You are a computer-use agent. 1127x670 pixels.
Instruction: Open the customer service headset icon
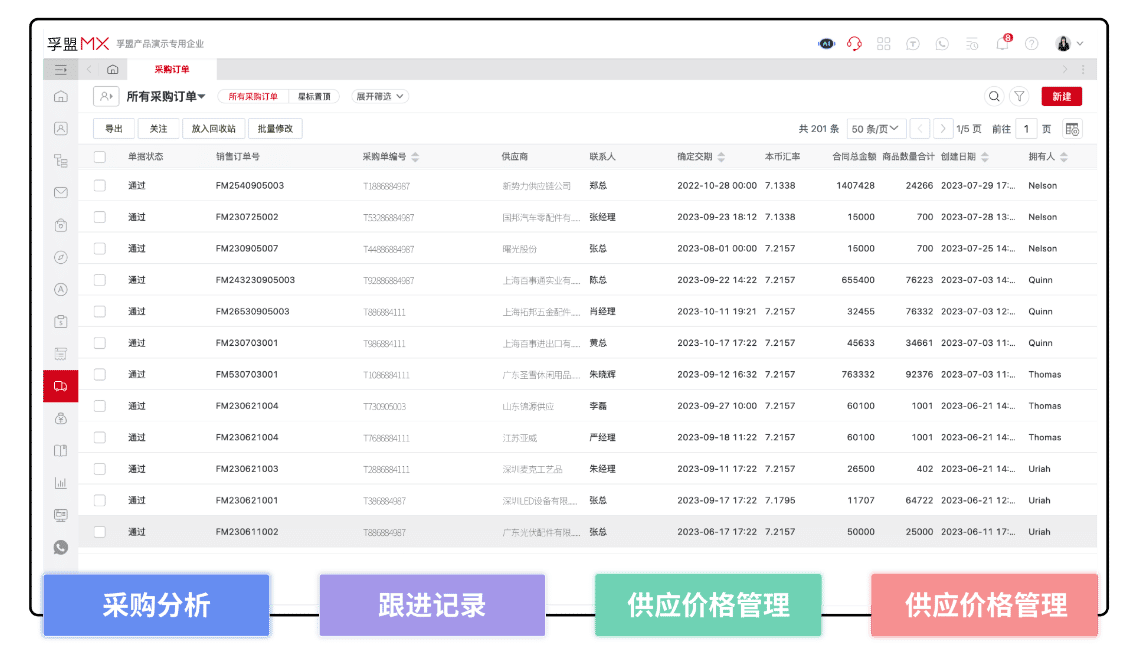853,44
